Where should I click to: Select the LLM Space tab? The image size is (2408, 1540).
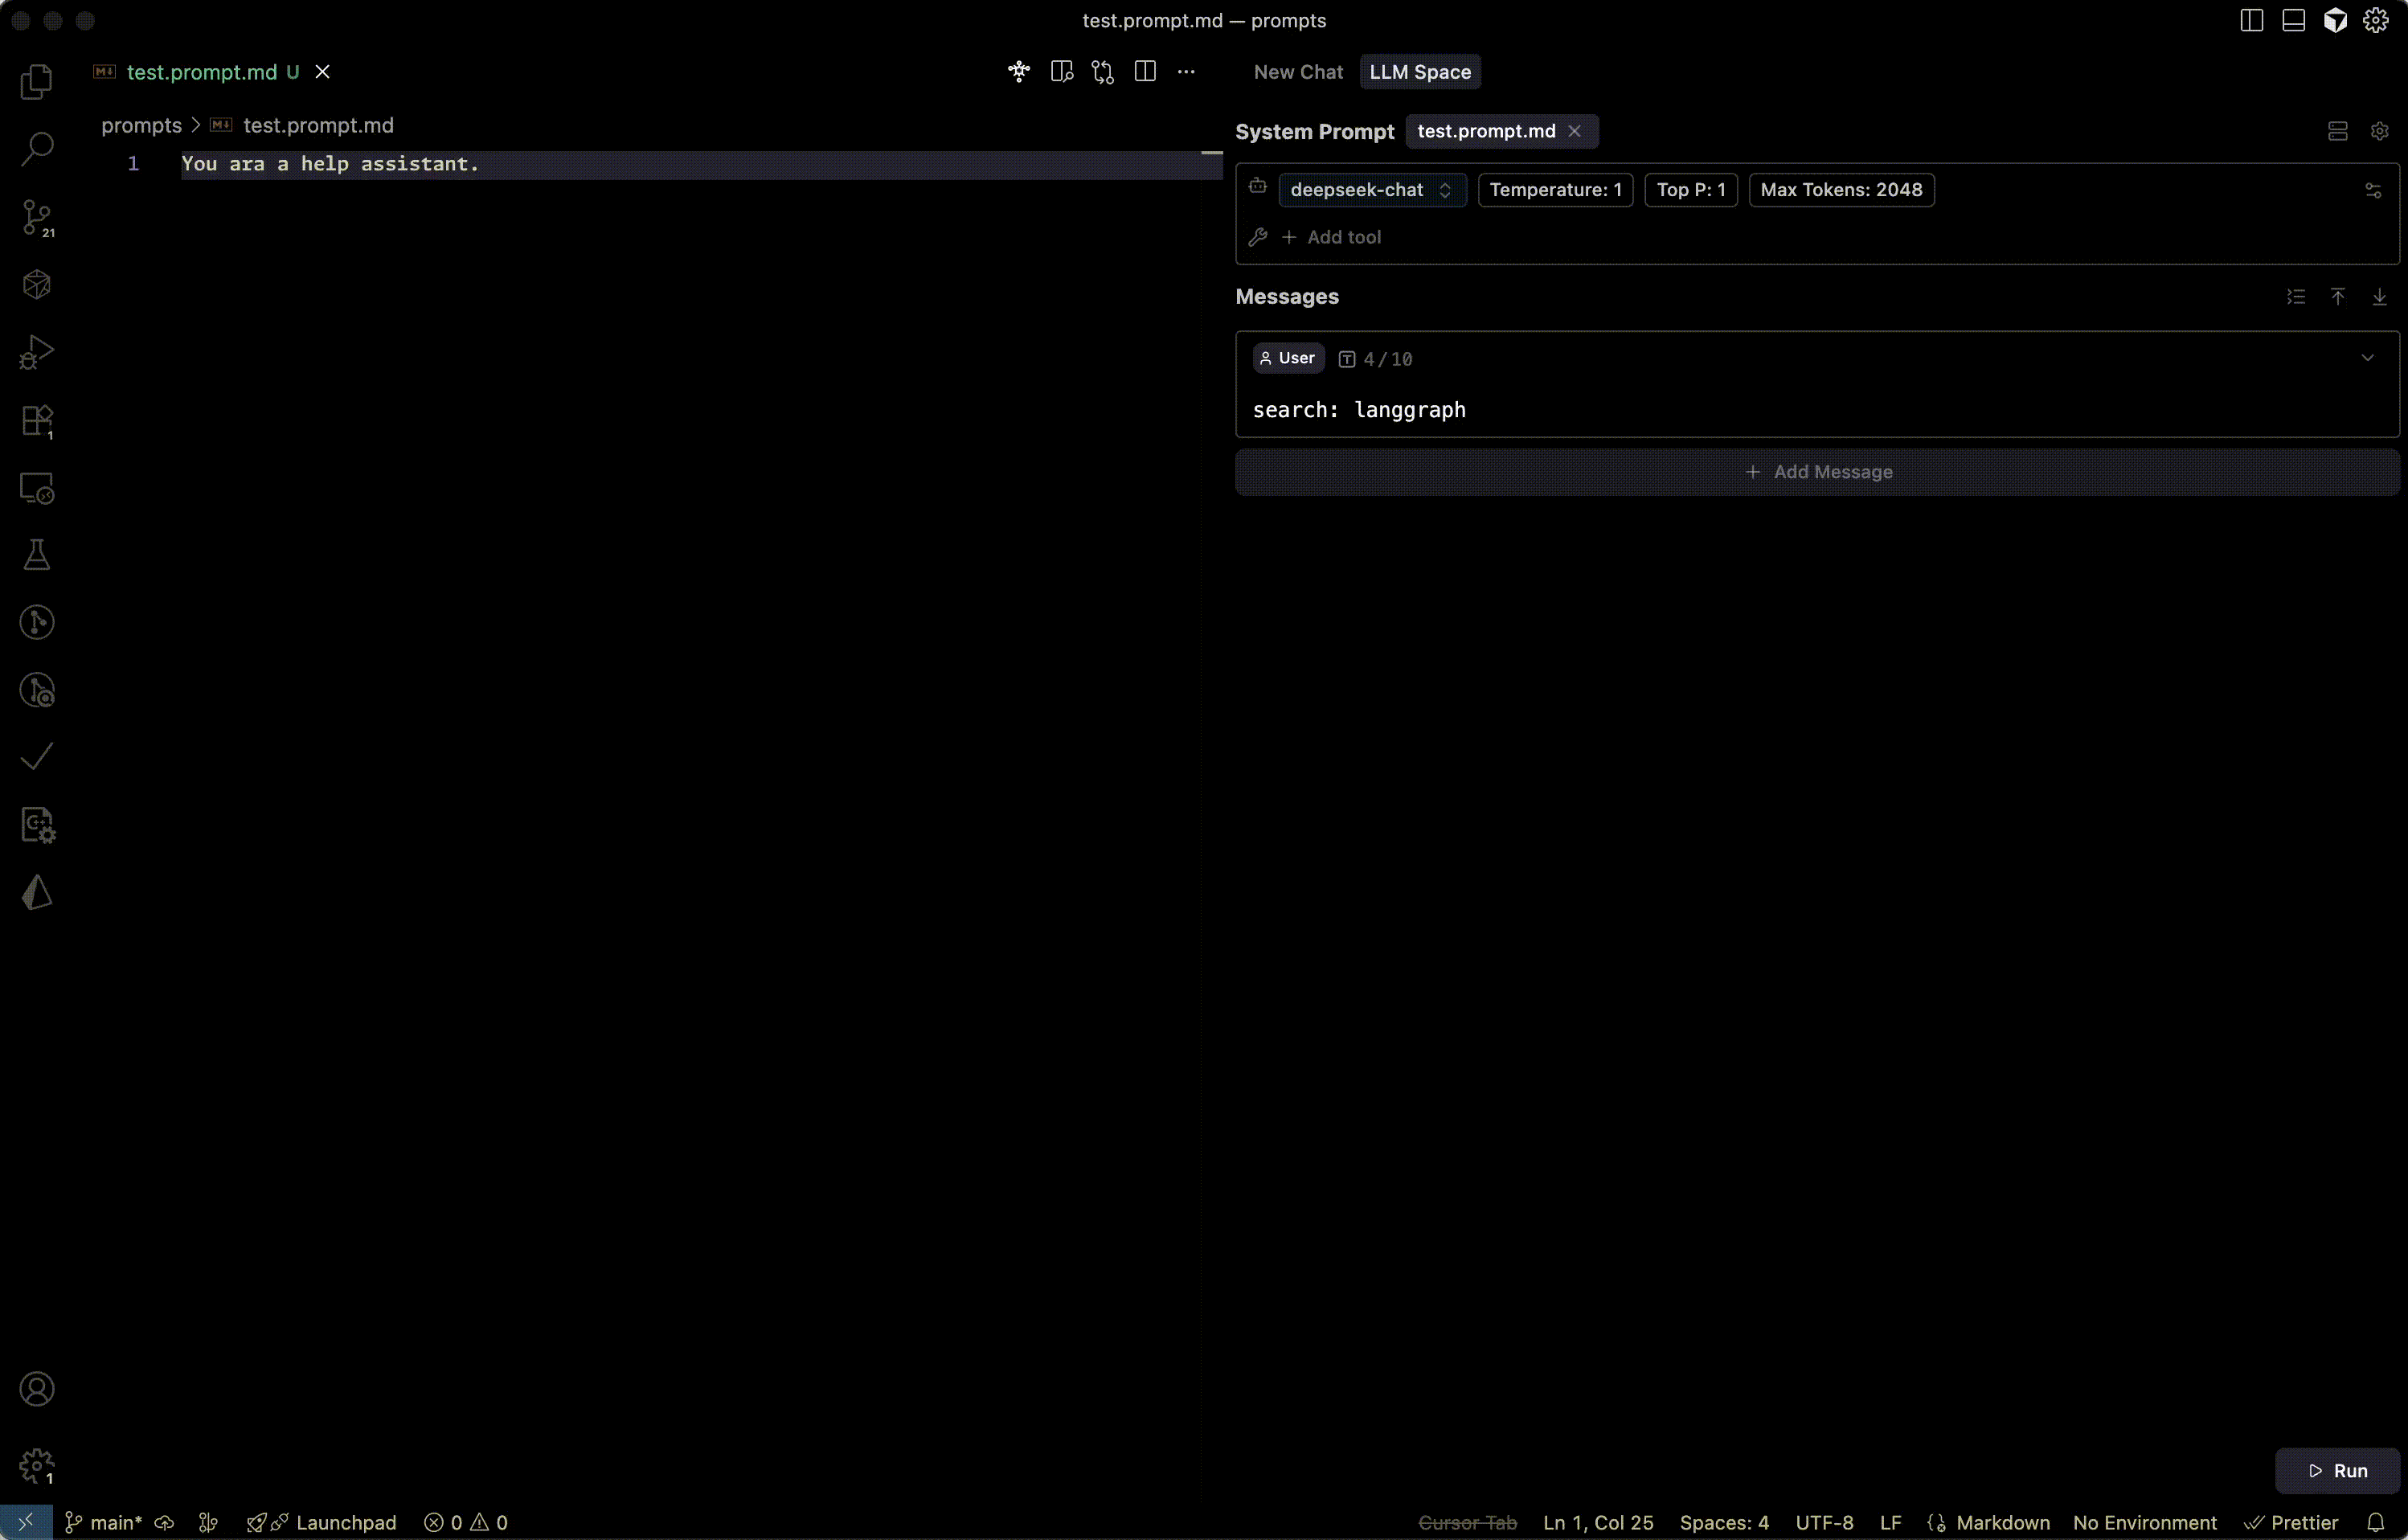click(1419, 72)
